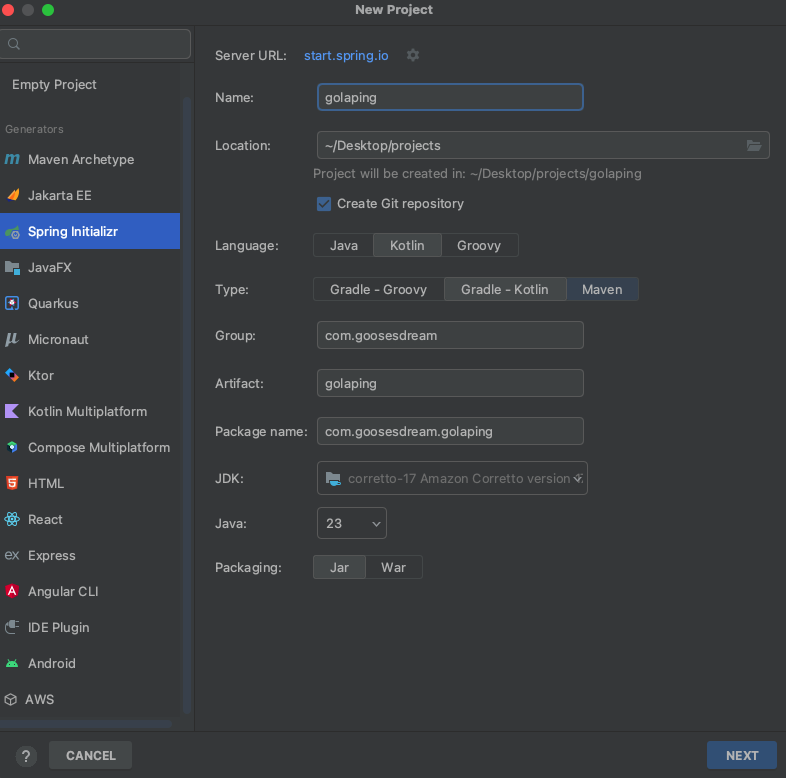This screenshot has height=778, width=786.
Task: Click the project Name field
Action: [450, 97]
